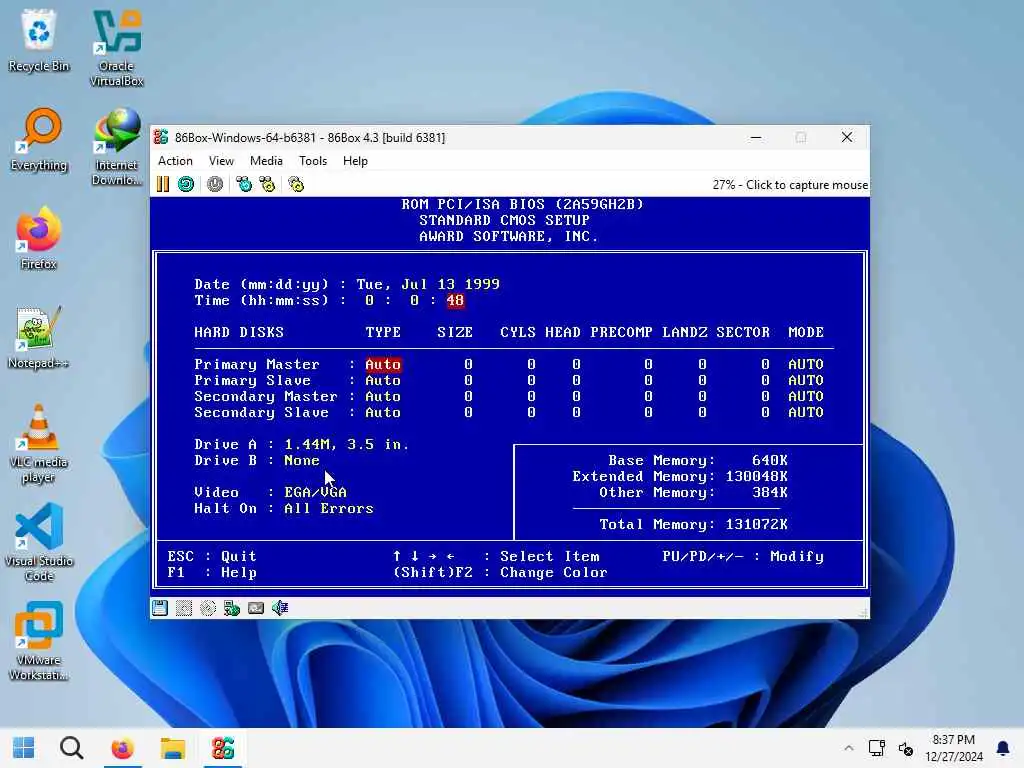1024x768 pixels.
Task: Click the floppy disk status bar icon
Action: (160, 609)
